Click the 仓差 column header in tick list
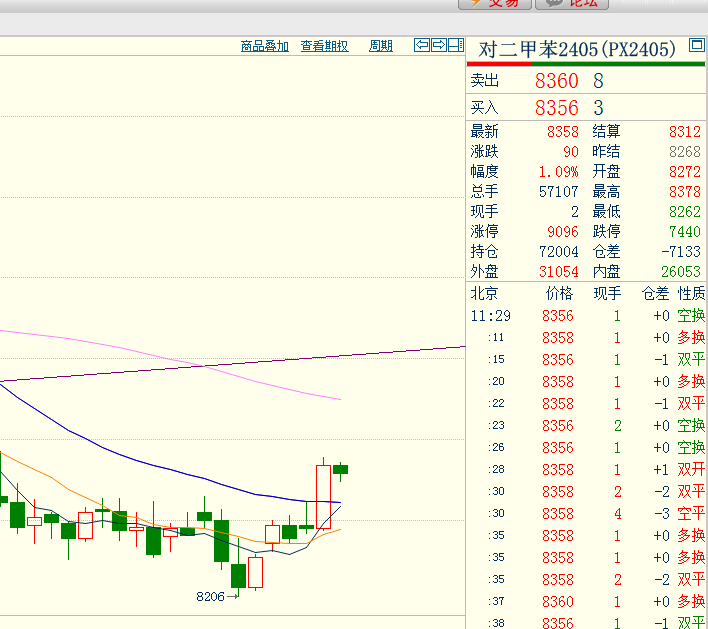Viewport: 708px width, 629px height. tap(655, 294)
